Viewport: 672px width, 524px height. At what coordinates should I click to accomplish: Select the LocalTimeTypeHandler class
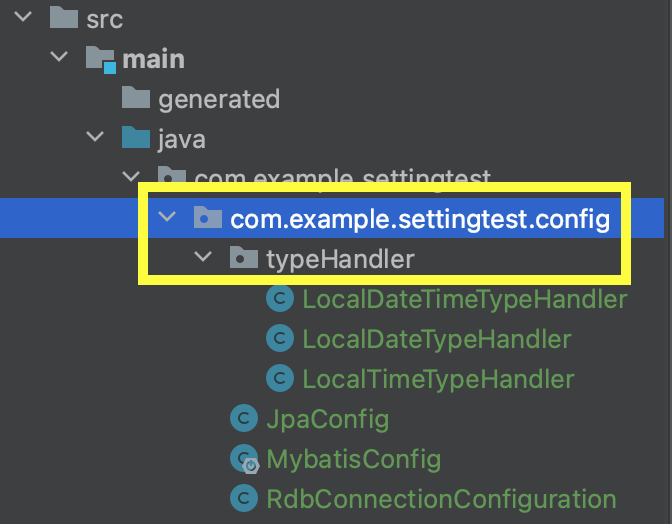[x=438, y=379]
